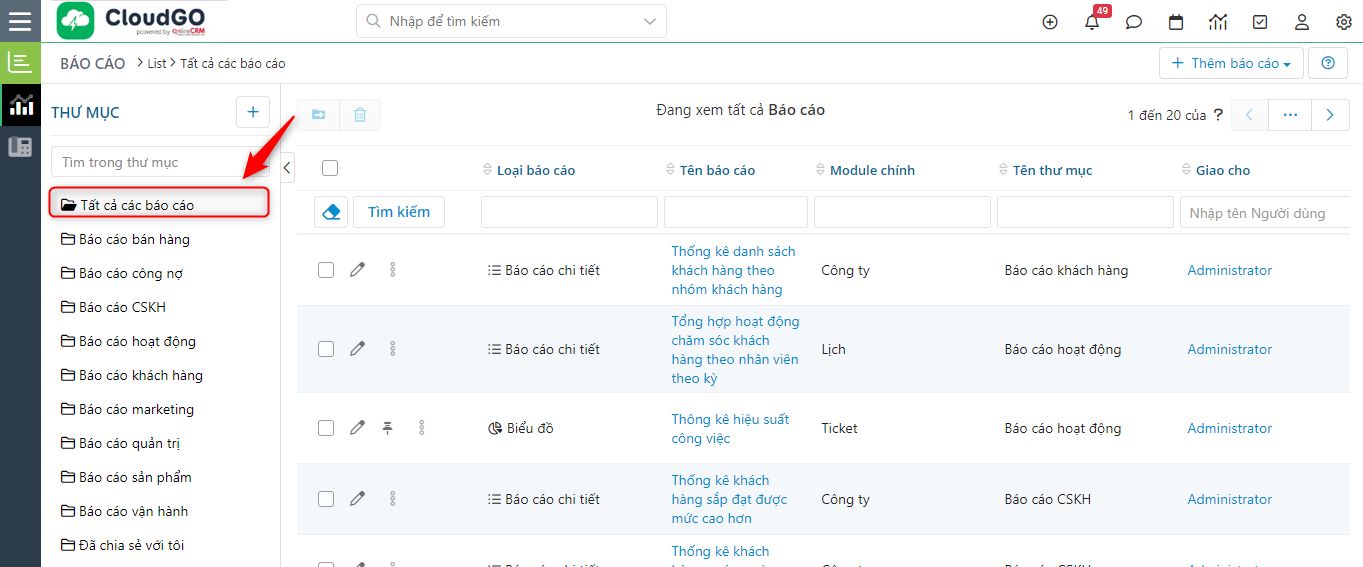This screenshot has width=1363, height=567.
Task: Check the first report row checkbox
Action: [326, 270]
